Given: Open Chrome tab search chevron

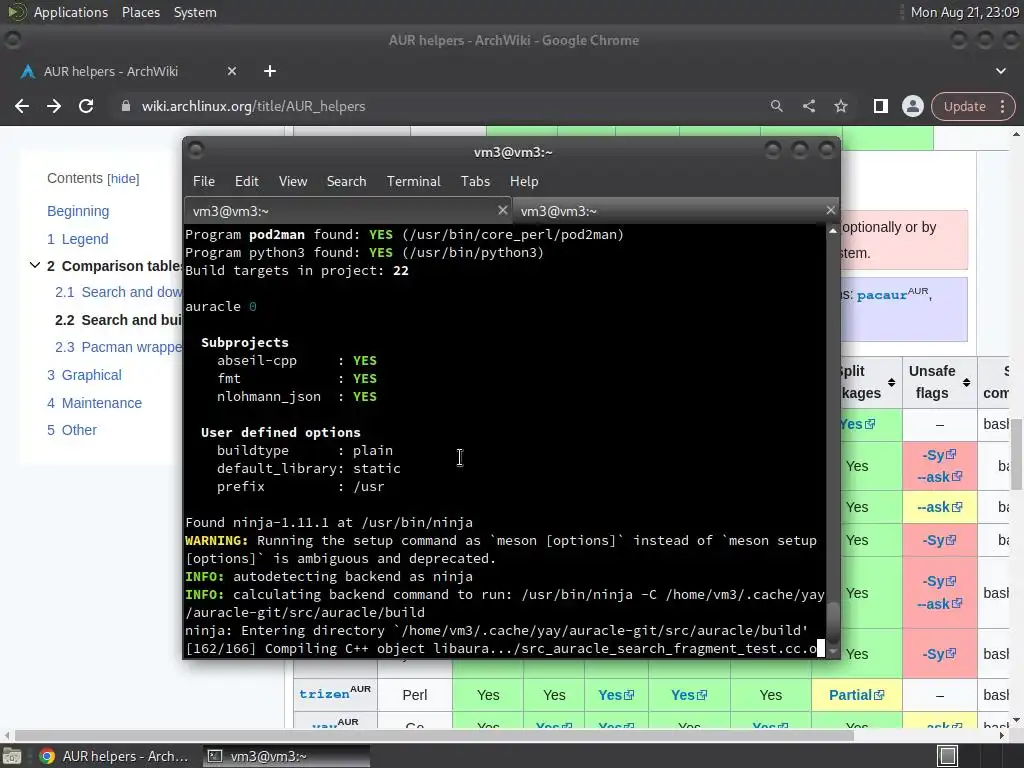Looking at the screenshot, I should 1000,71.
